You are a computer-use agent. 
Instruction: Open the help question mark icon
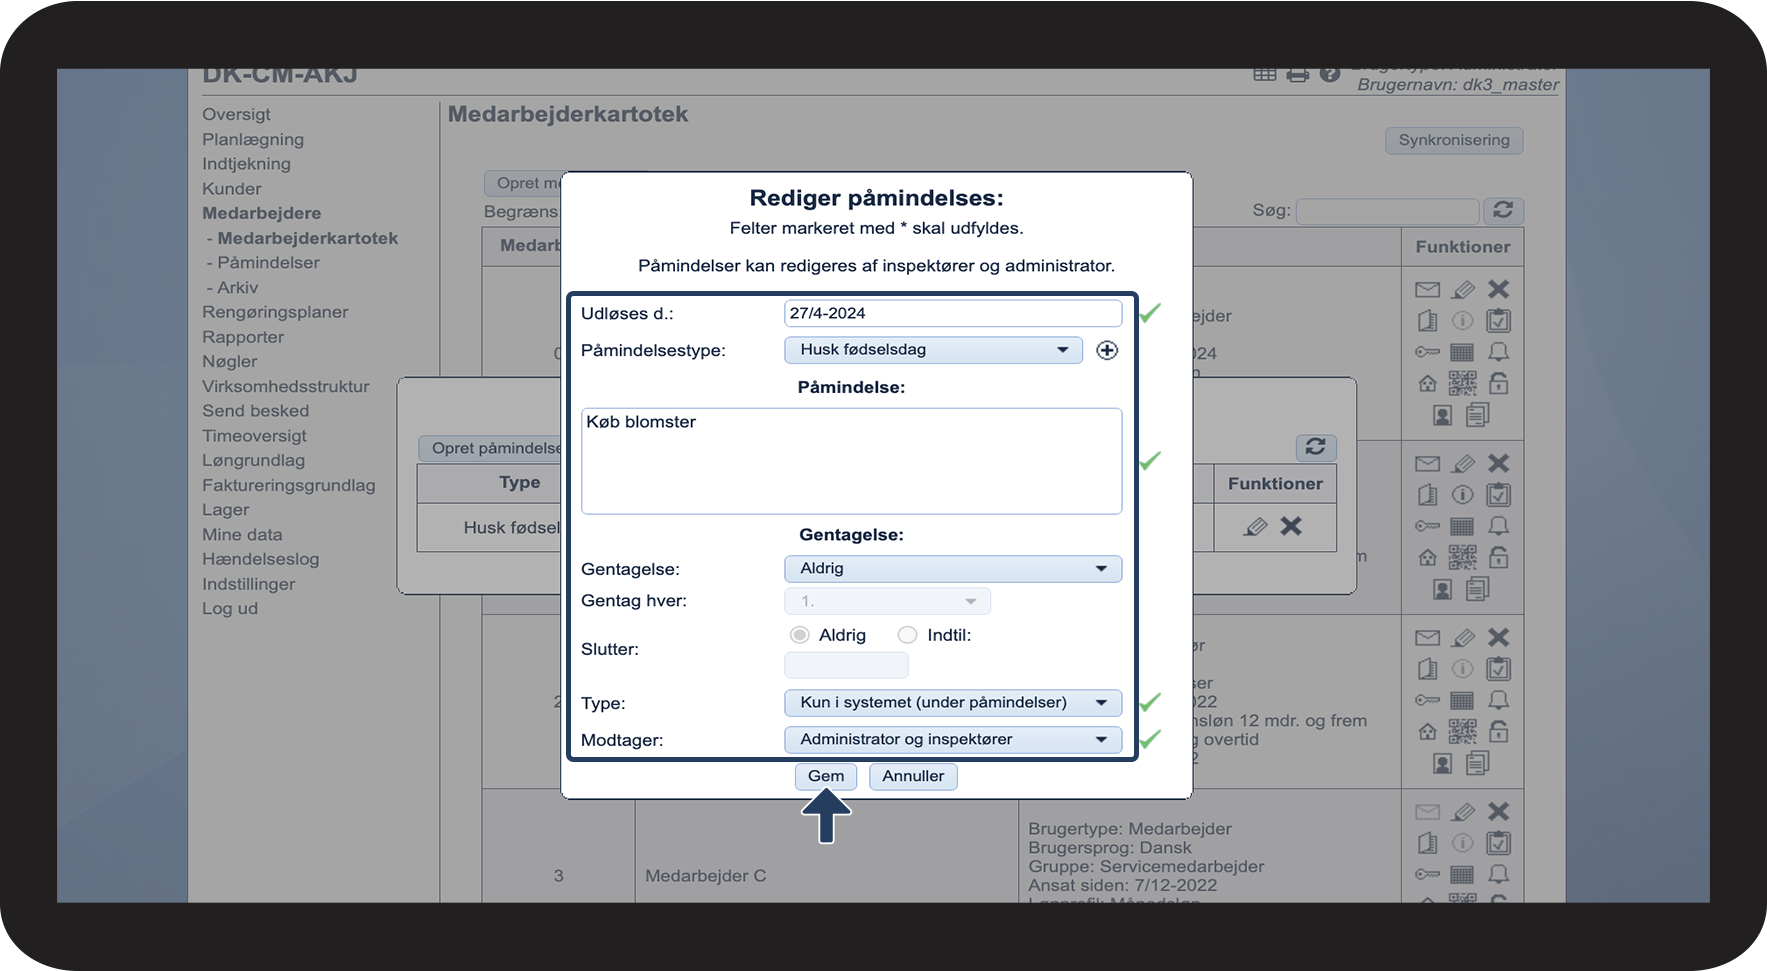(x=1329, y=75)
